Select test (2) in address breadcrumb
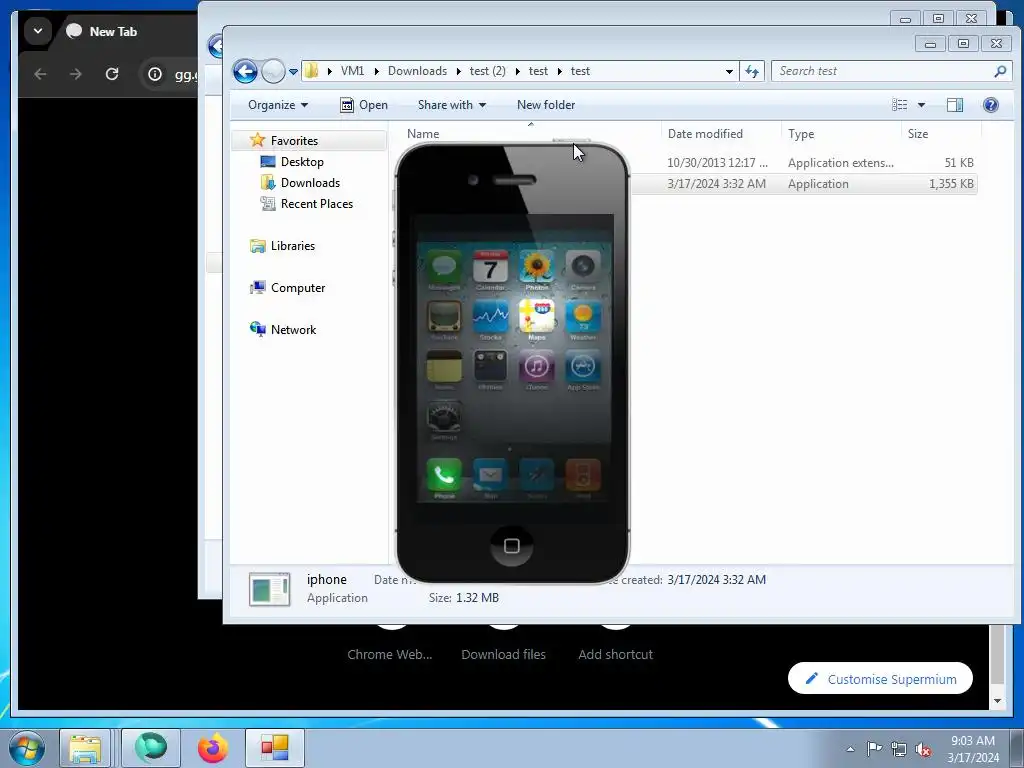1024x768 pixels. 487,71
